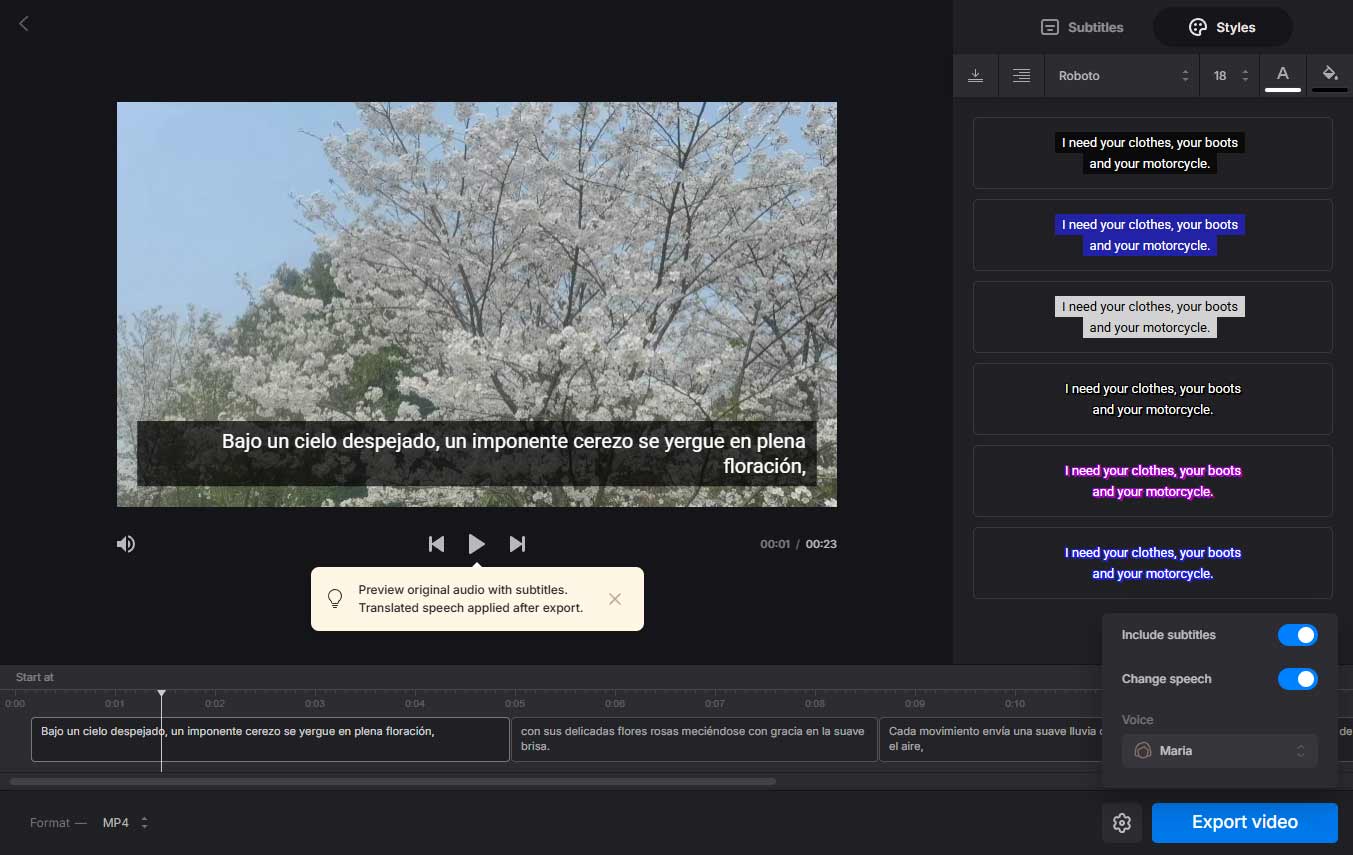This screenshot has width=1353, height=855.
Task: Switch to the Subtitles tab
Action: [x=1081, y=27]
